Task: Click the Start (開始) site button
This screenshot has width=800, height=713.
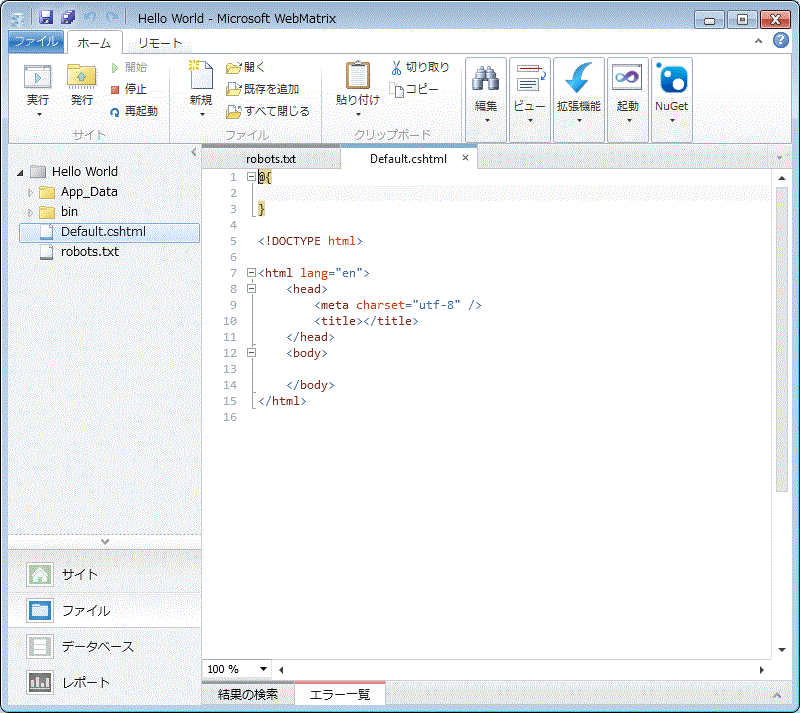Action: pos(129,67)
